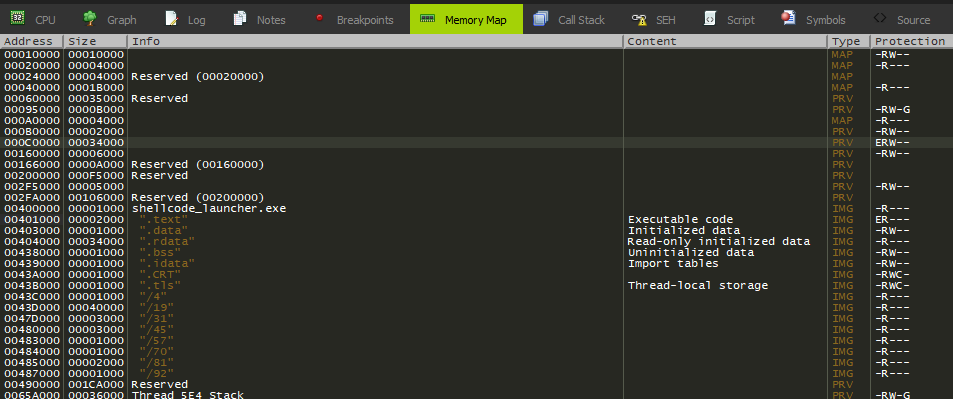Screen dimensions: 953x399
Task: Click the Content column header
Action: [x=725, y=41]
